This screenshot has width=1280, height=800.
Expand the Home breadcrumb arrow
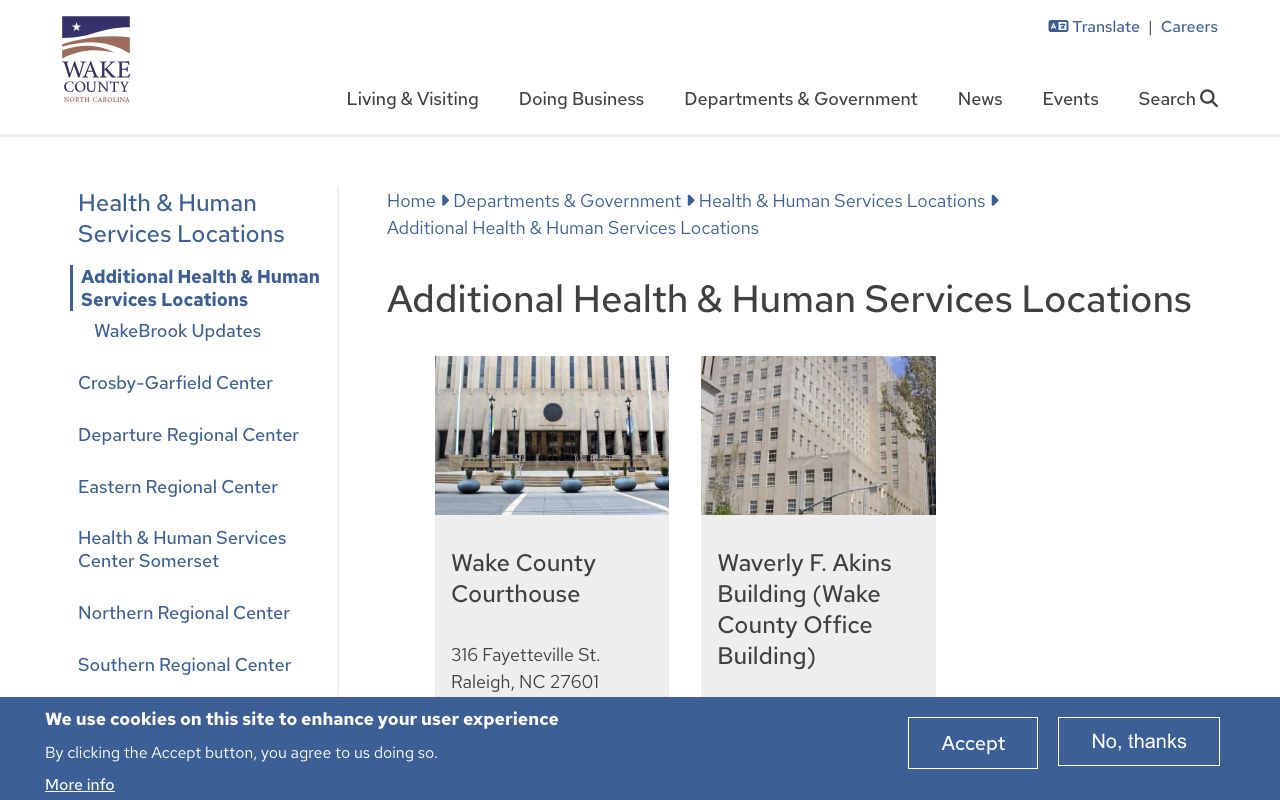point(444,200)
